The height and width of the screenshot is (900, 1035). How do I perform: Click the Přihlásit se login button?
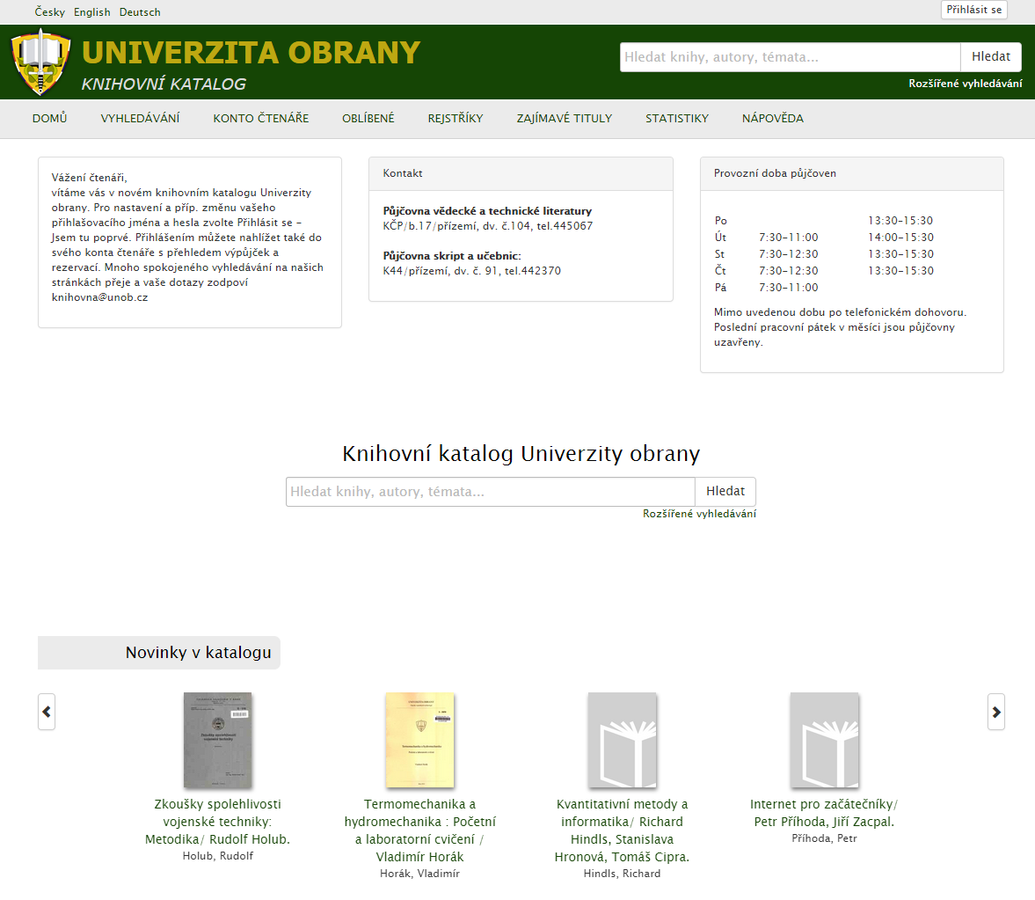(x=974, y=10)
